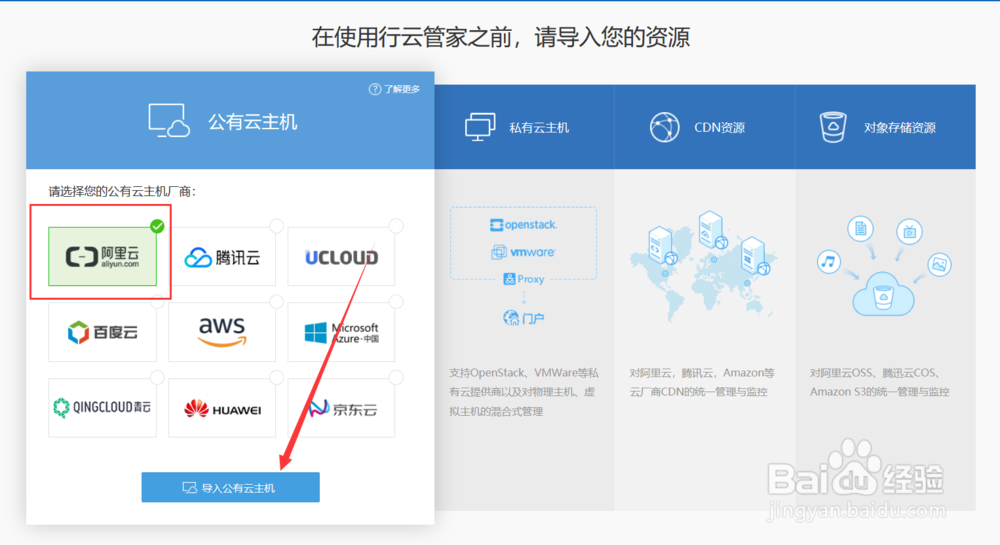Select the JD Cloud vendor card
This screenshot has height=545, width=1000.
[341, 407]
